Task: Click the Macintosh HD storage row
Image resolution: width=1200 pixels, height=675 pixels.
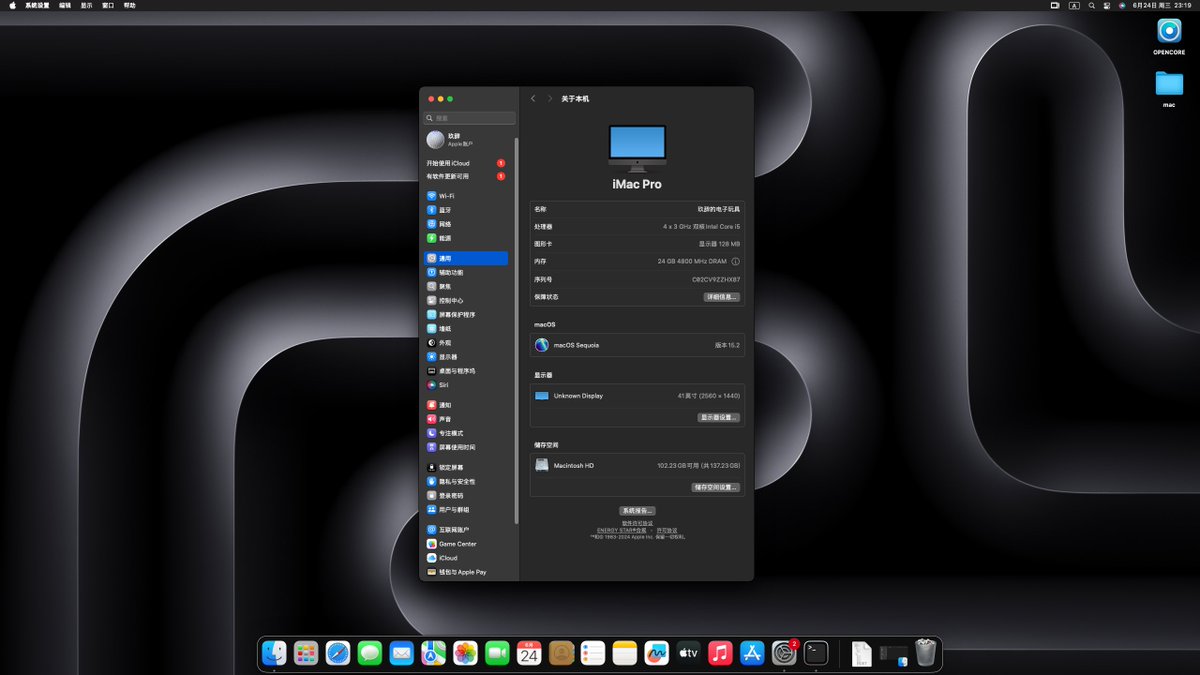Action: [637, 465]
